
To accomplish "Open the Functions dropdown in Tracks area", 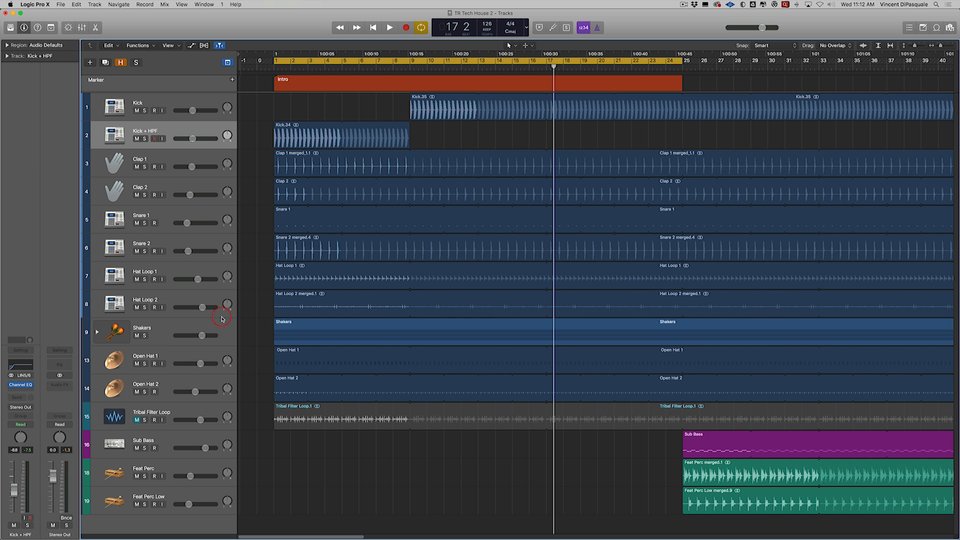I will click(x=140, y=45).
